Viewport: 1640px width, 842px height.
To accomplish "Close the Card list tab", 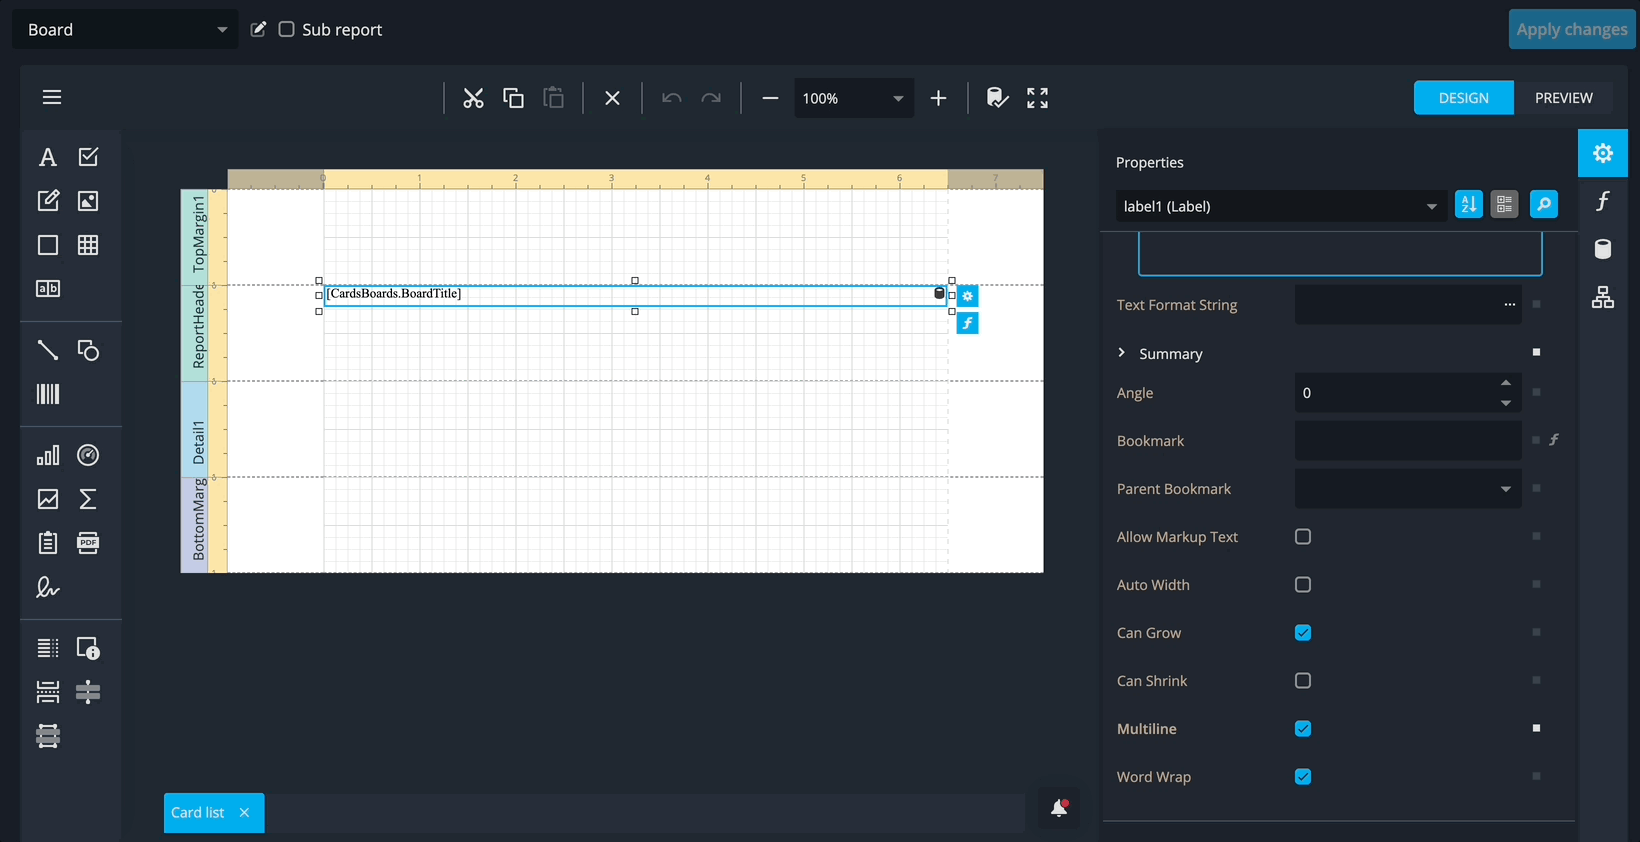I will point(244,813).
